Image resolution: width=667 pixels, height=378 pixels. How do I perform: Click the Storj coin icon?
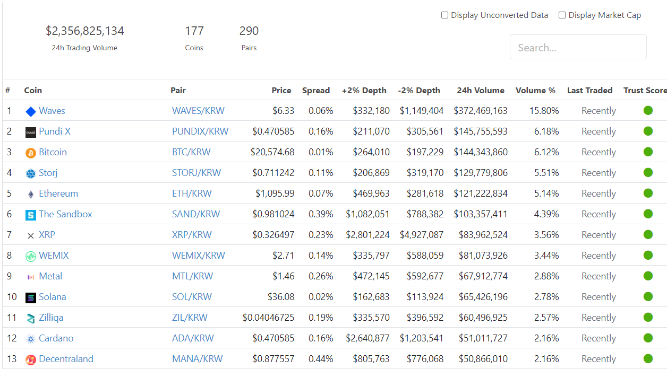coord(31,173)
